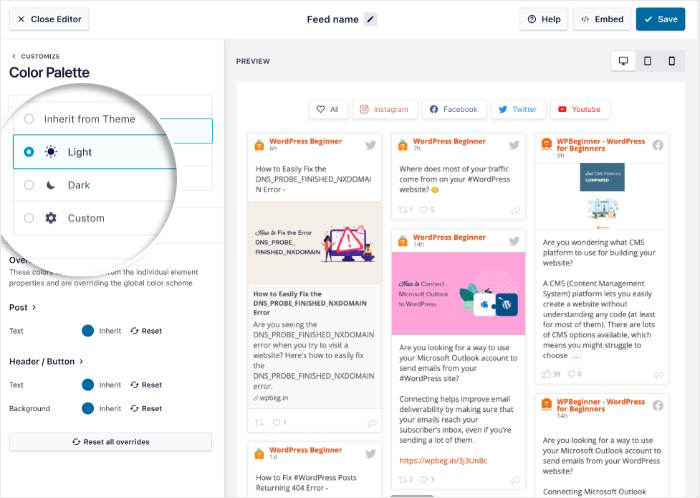Select the Light color palette radio
The image size is (700, 498).
click(28, 152)
